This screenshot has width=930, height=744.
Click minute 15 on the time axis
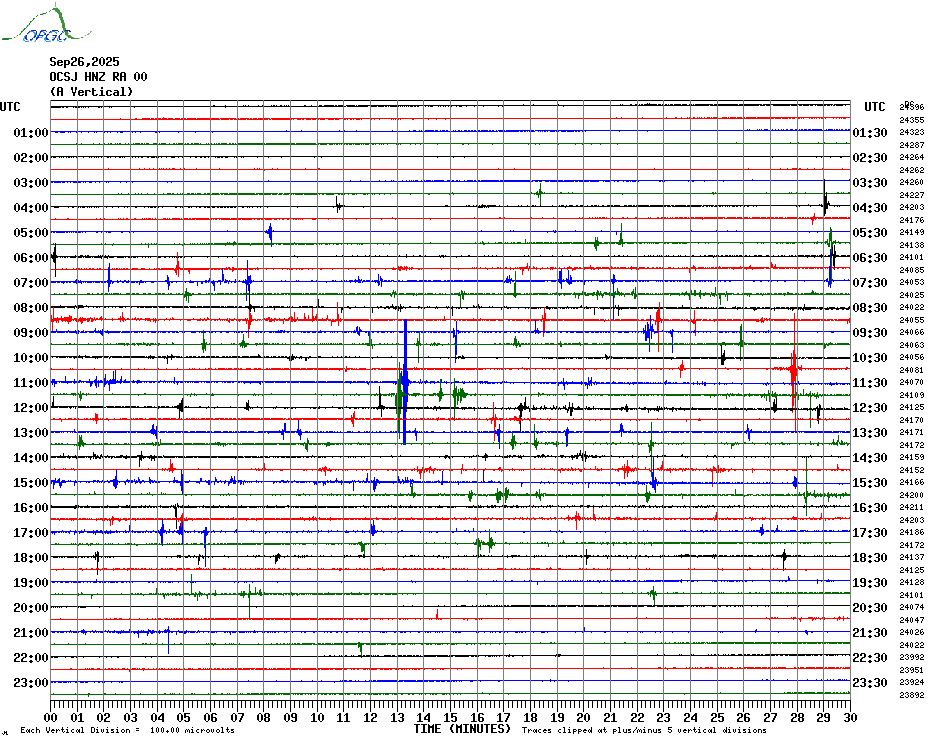pos(450,717)
